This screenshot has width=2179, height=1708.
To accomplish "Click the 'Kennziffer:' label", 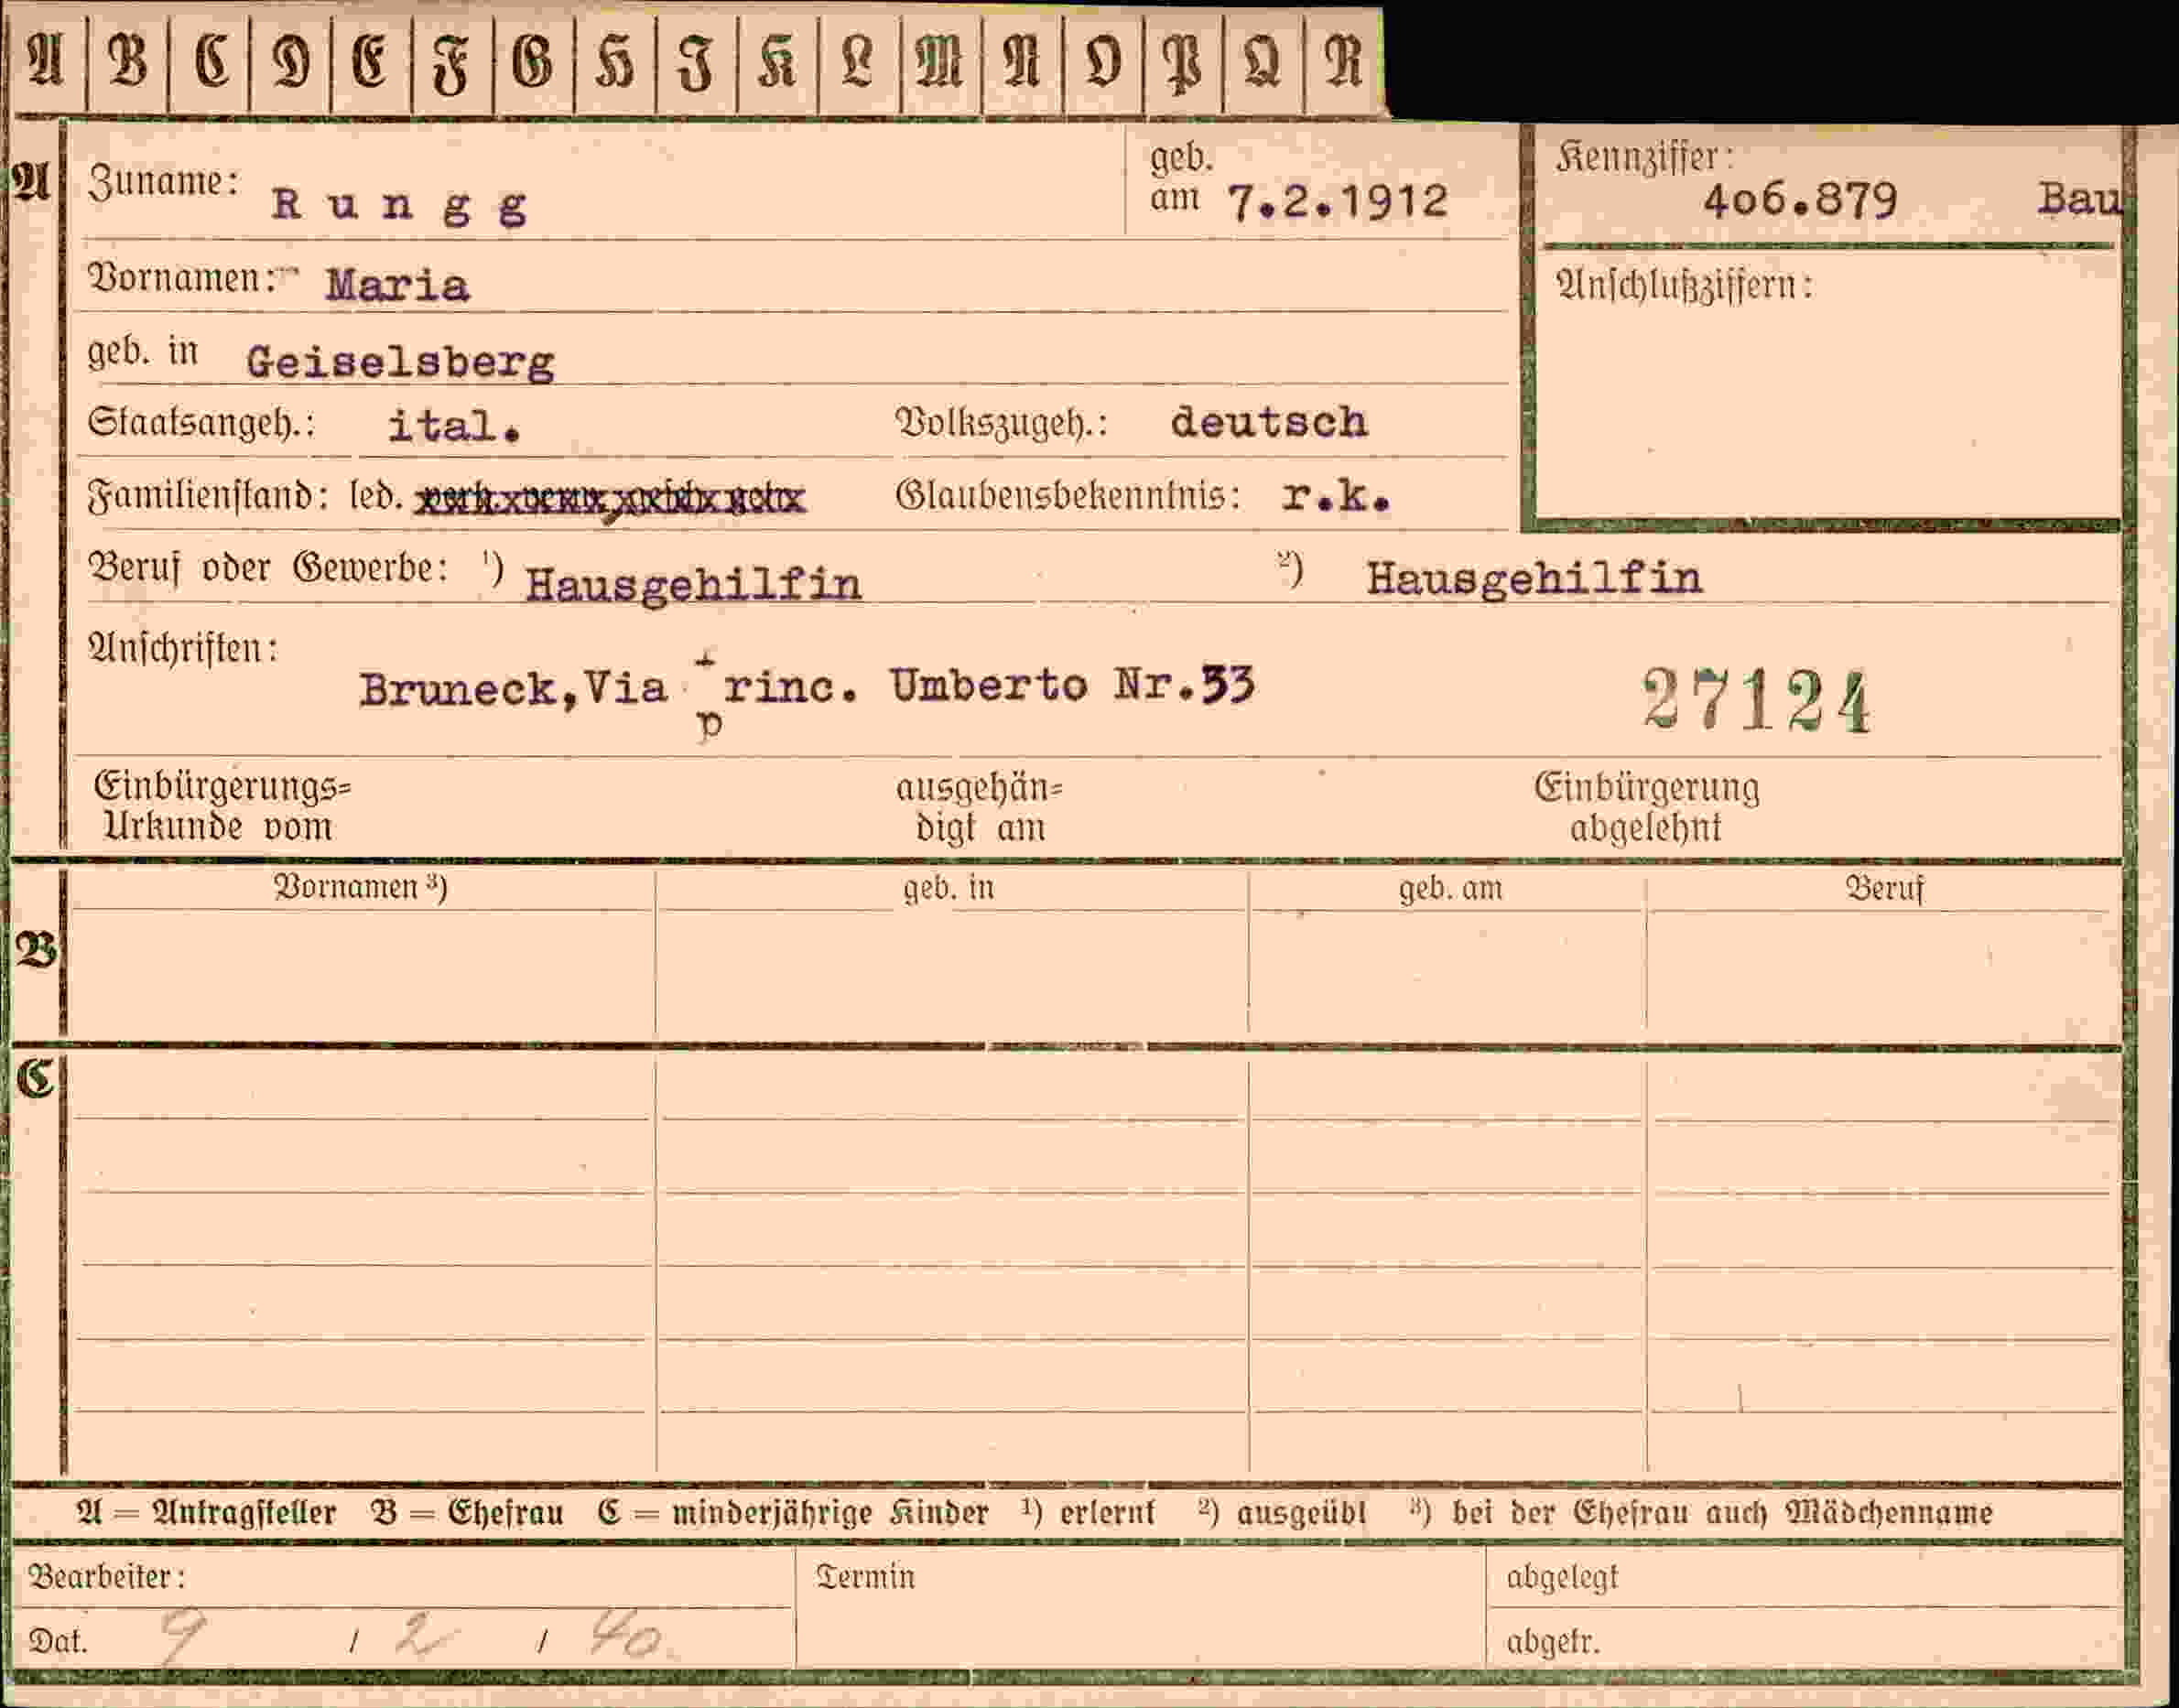I will click(1645, 157).
